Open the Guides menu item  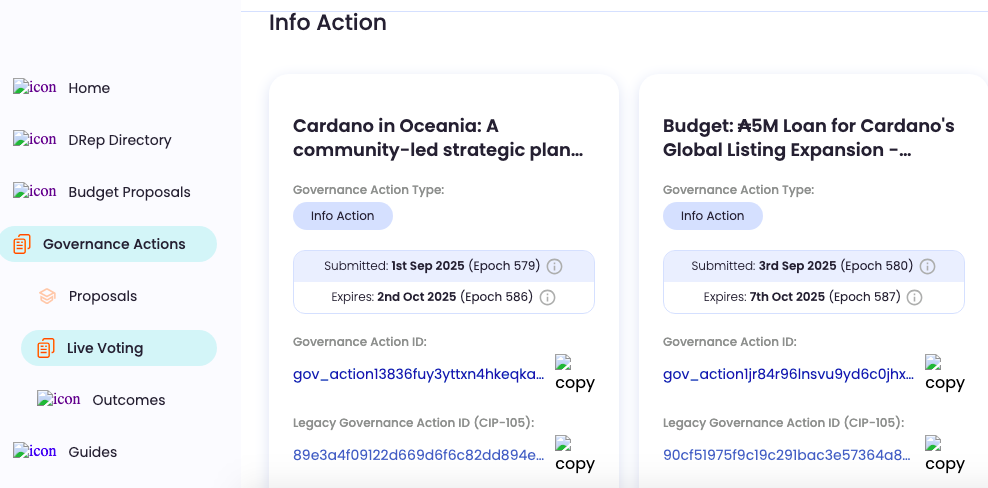[93, 452]
